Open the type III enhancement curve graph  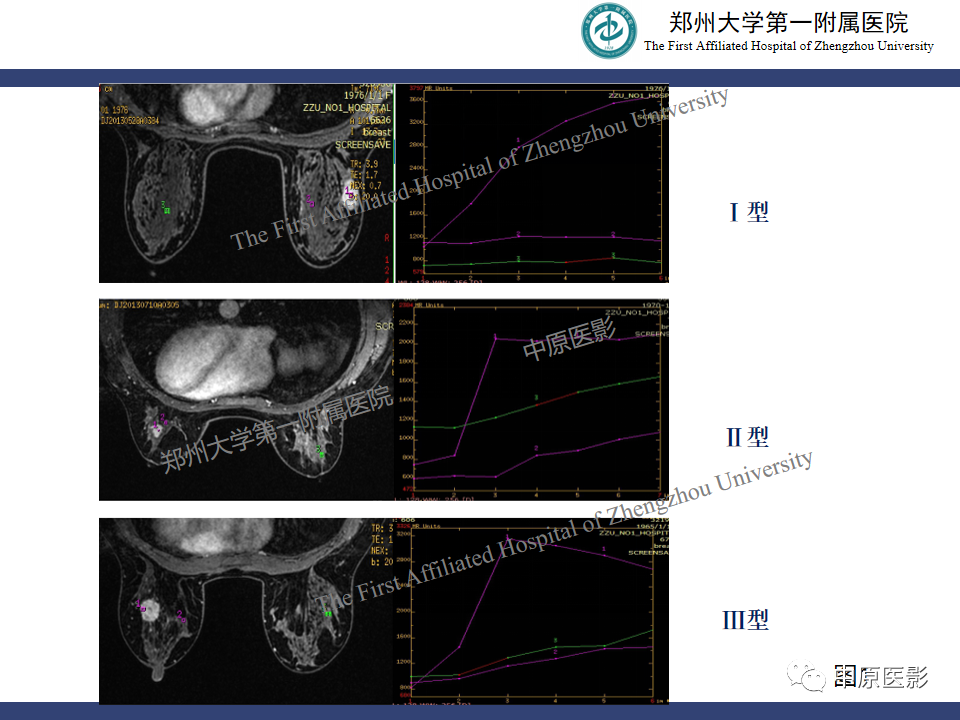(532, 611)
